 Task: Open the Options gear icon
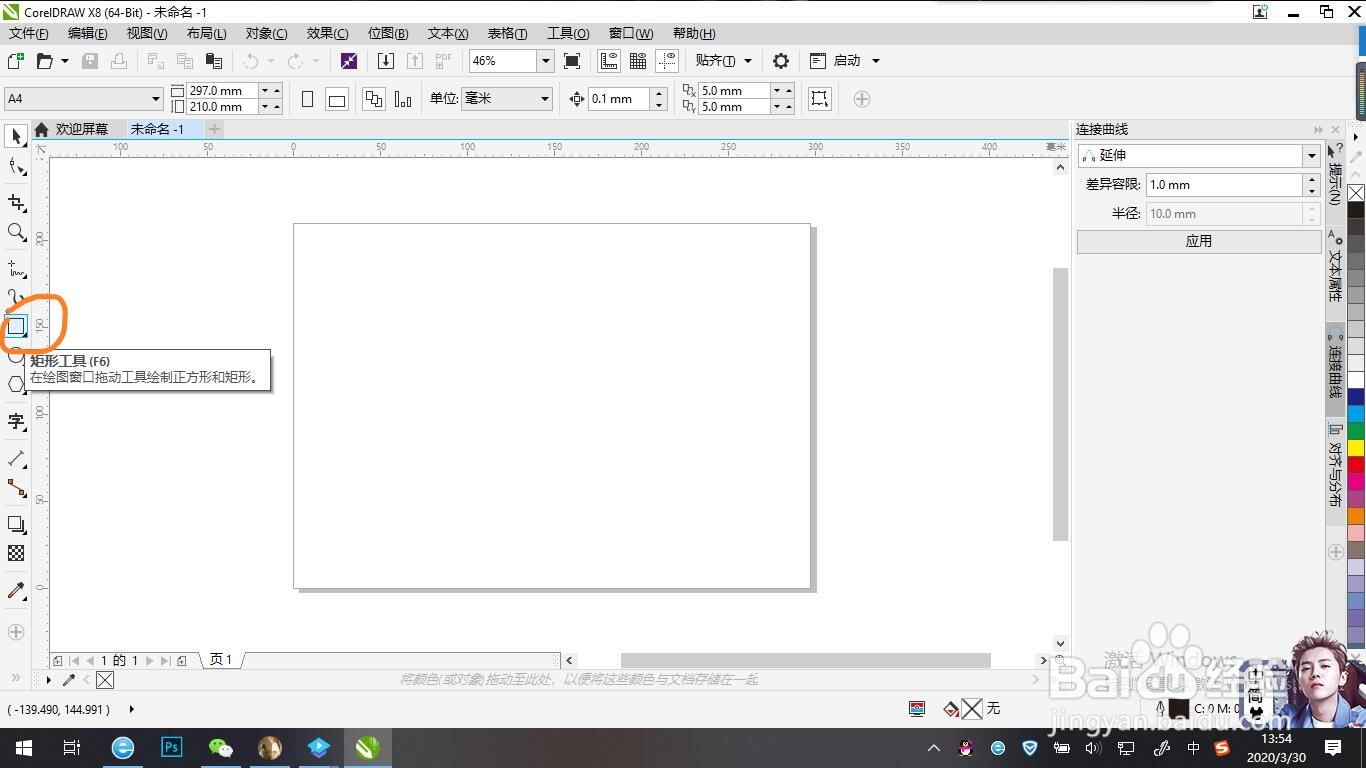click(x=781, y=61)
